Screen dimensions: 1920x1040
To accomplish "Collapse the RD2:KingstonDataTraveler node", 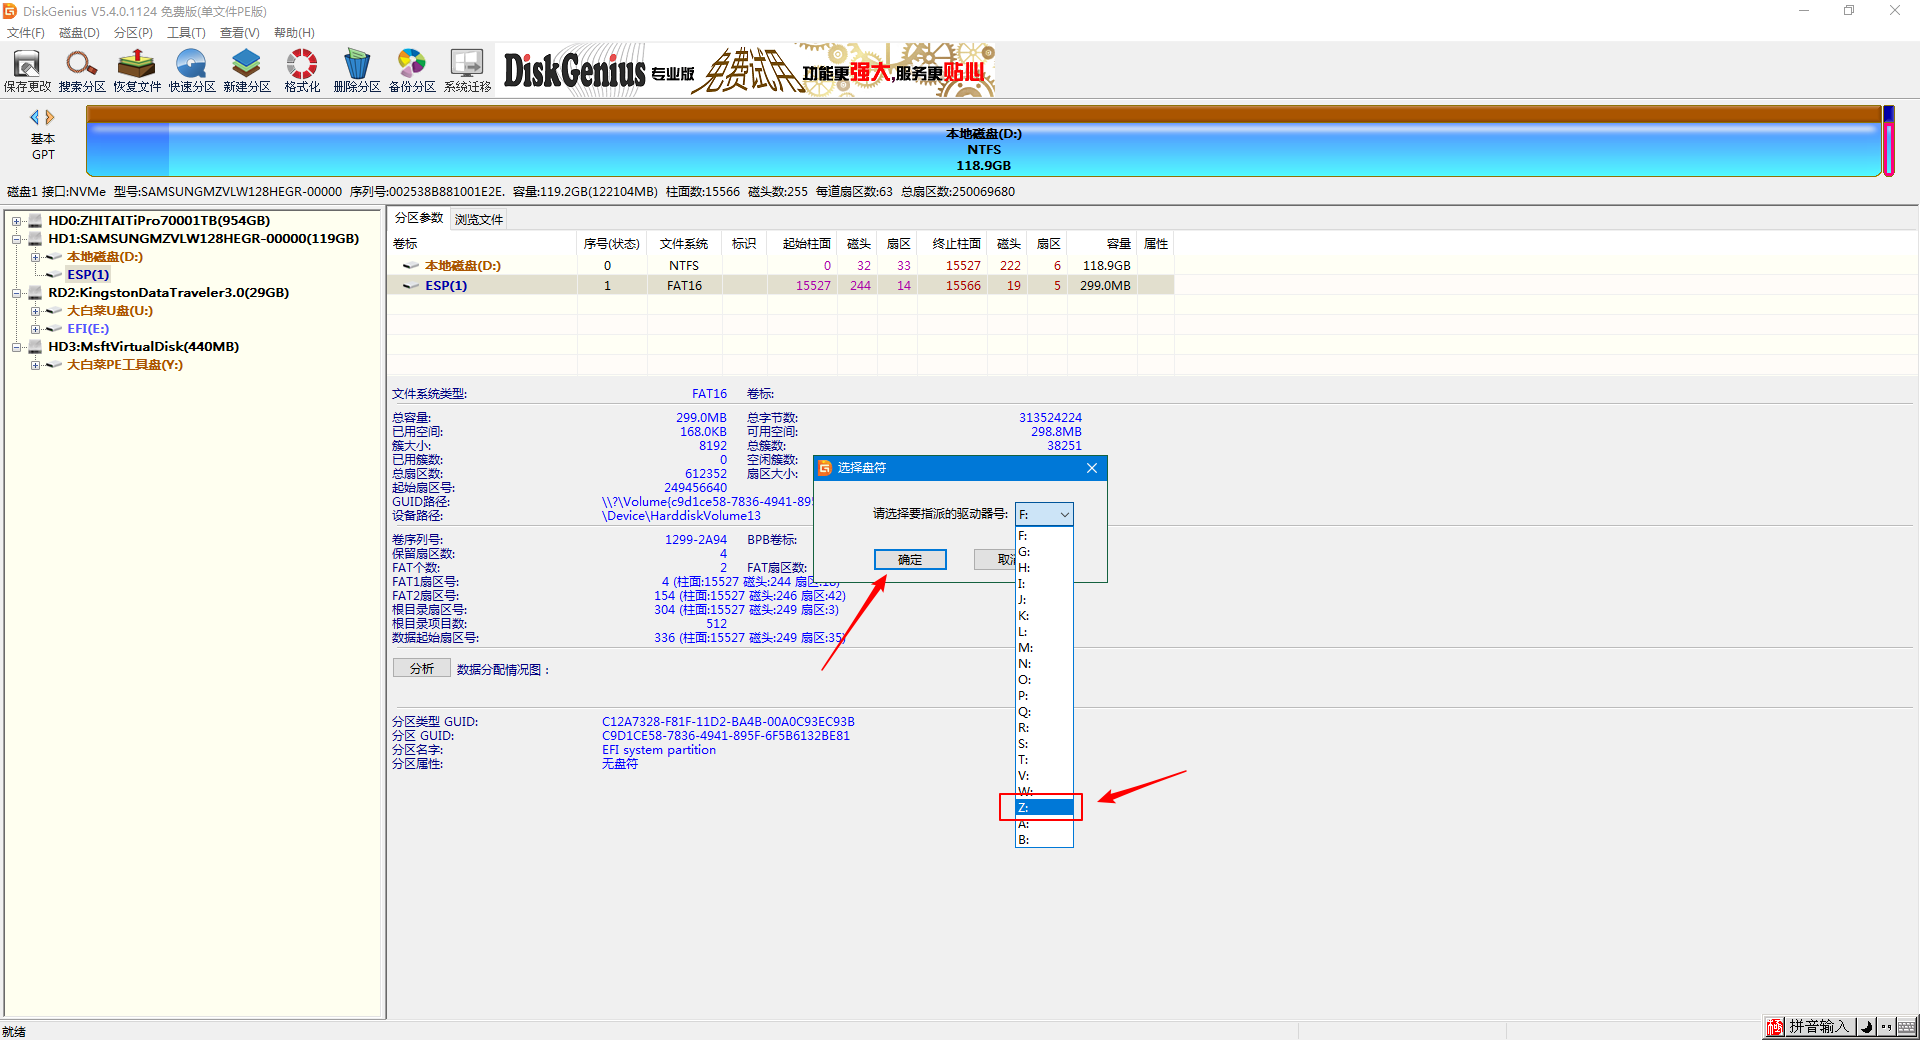I will [17, 293].
